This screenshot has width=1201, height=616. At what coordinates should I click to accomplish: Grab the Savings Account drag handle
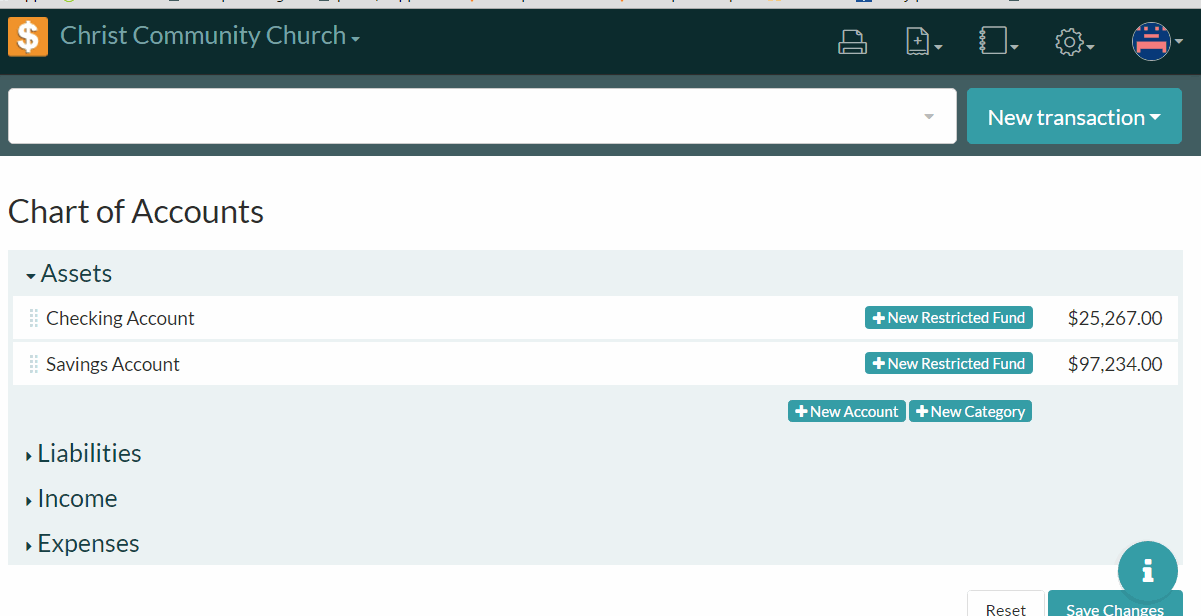click(33, 365)
